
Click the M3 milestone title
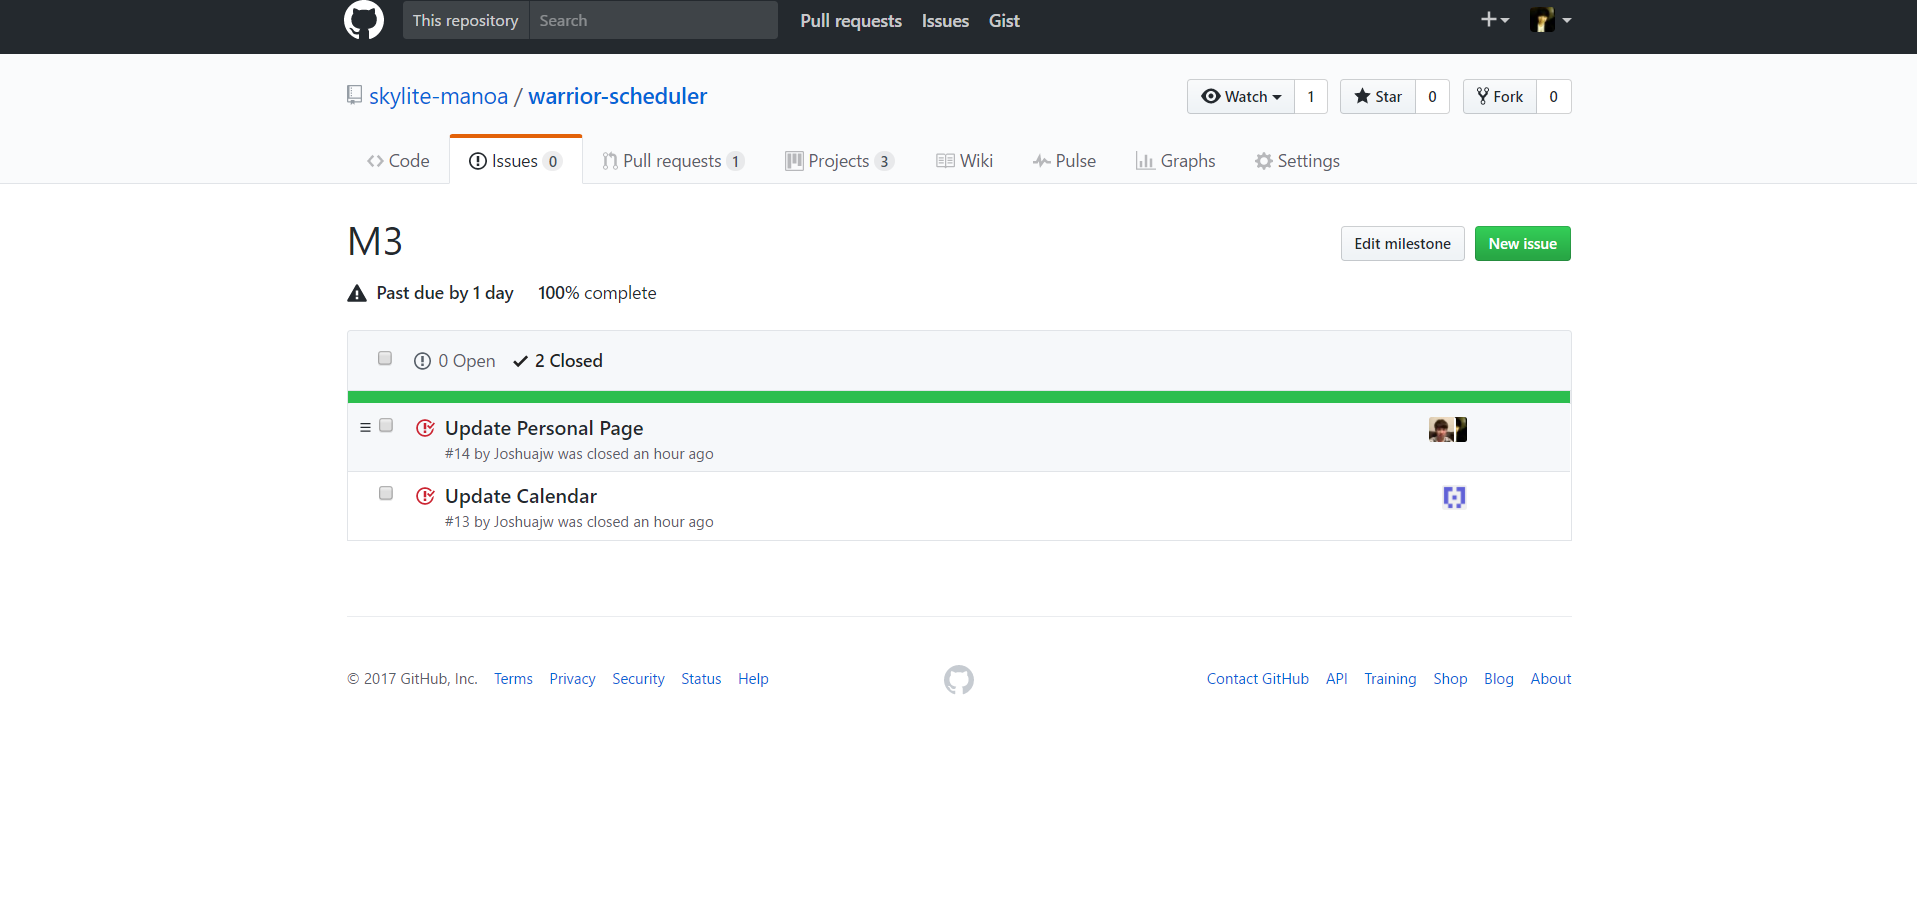coord(375,242)
